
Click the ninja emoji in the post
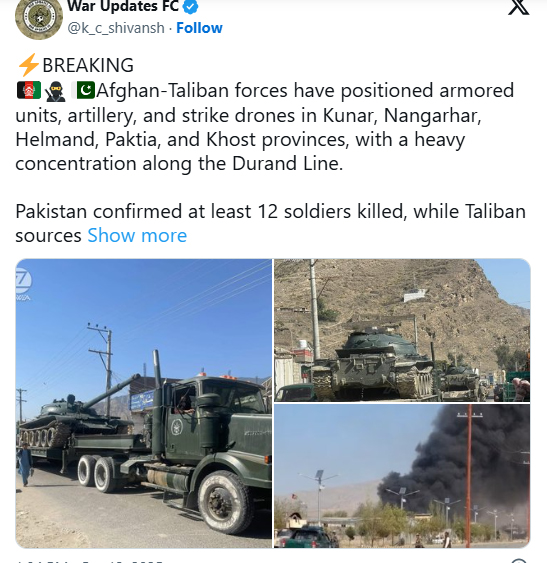coord(56,91)
